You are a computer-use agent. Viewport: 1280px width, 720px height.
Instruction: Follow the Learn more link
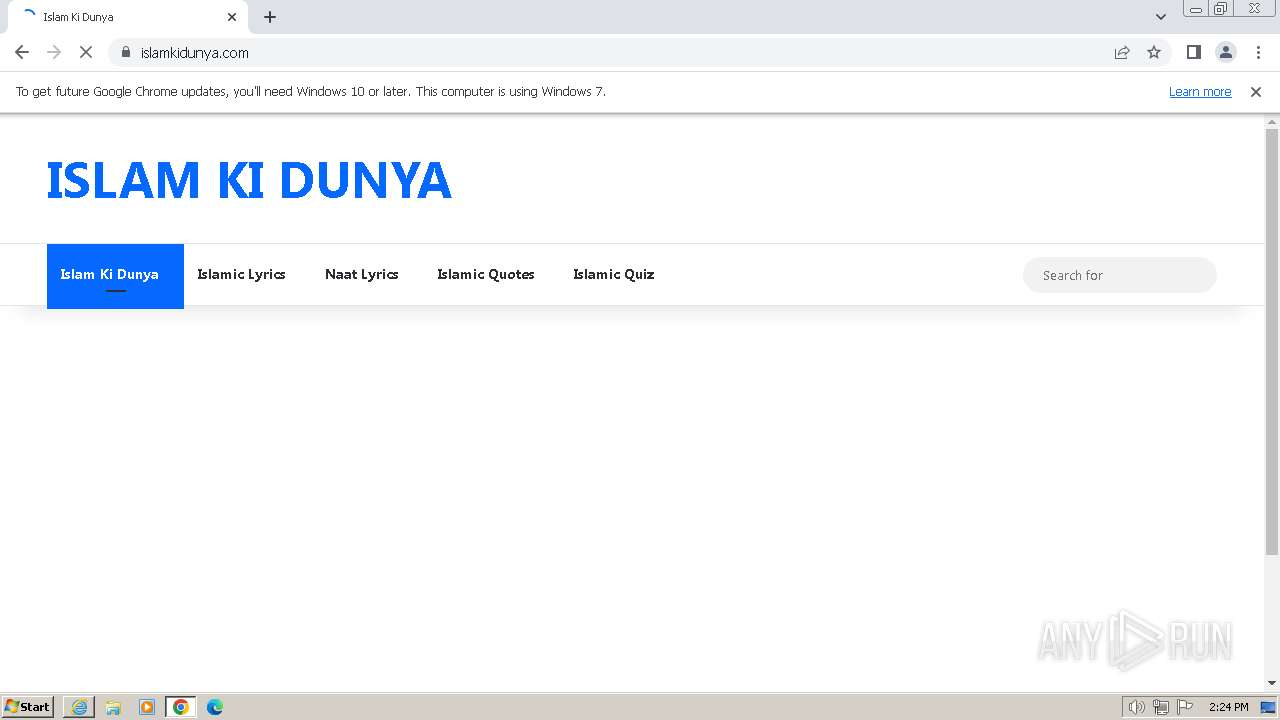(x=1200, y=91)
